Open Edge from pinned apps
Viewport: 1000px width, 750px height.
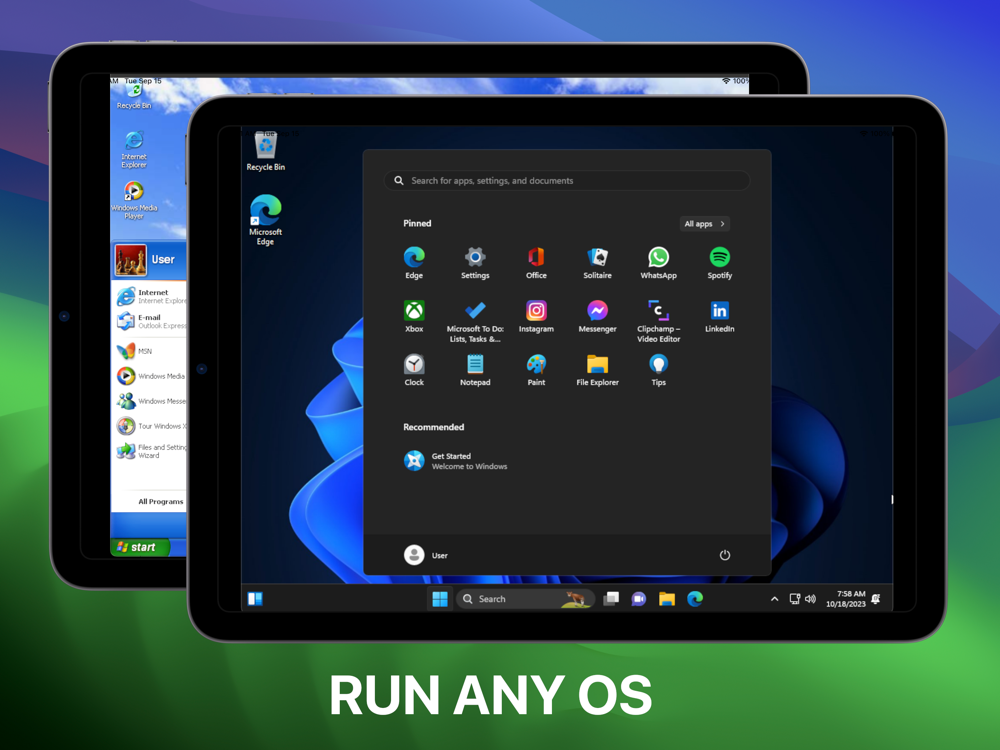pyautogui.click(x=414, y=262)
